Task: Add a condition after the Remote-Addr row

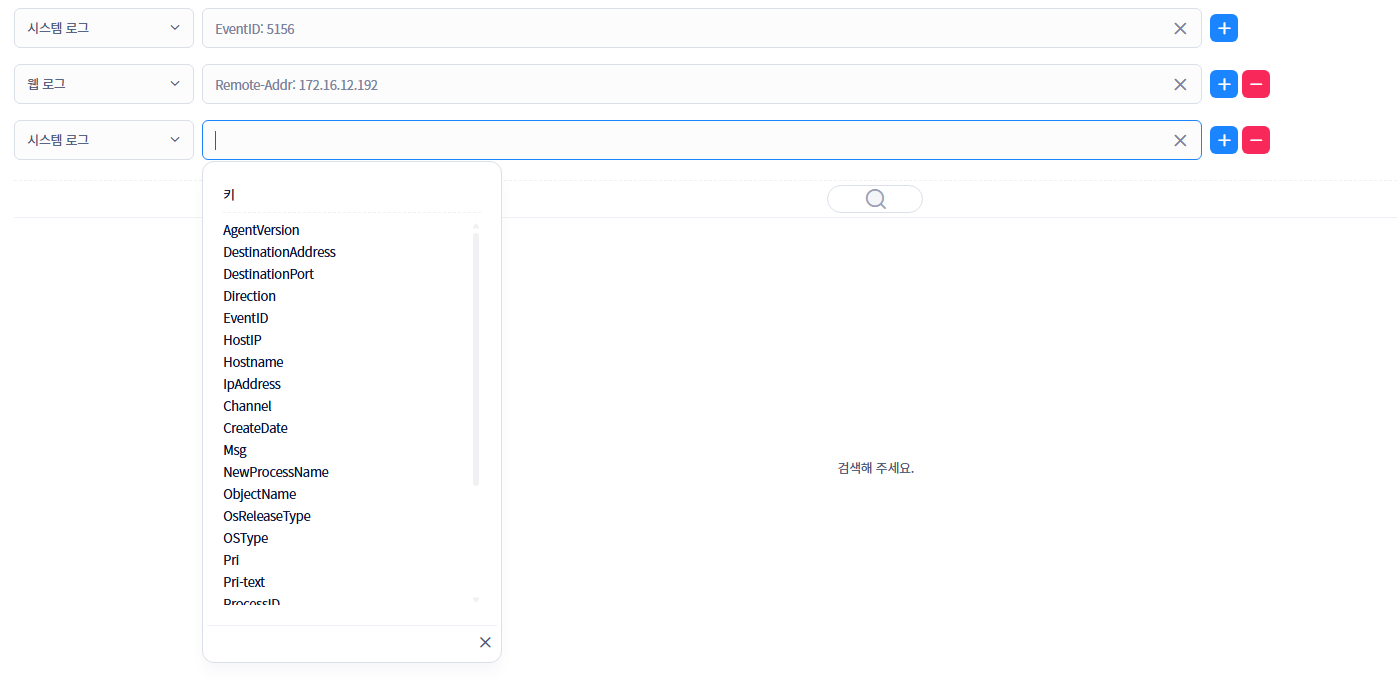Action: tap(1223, 84)
